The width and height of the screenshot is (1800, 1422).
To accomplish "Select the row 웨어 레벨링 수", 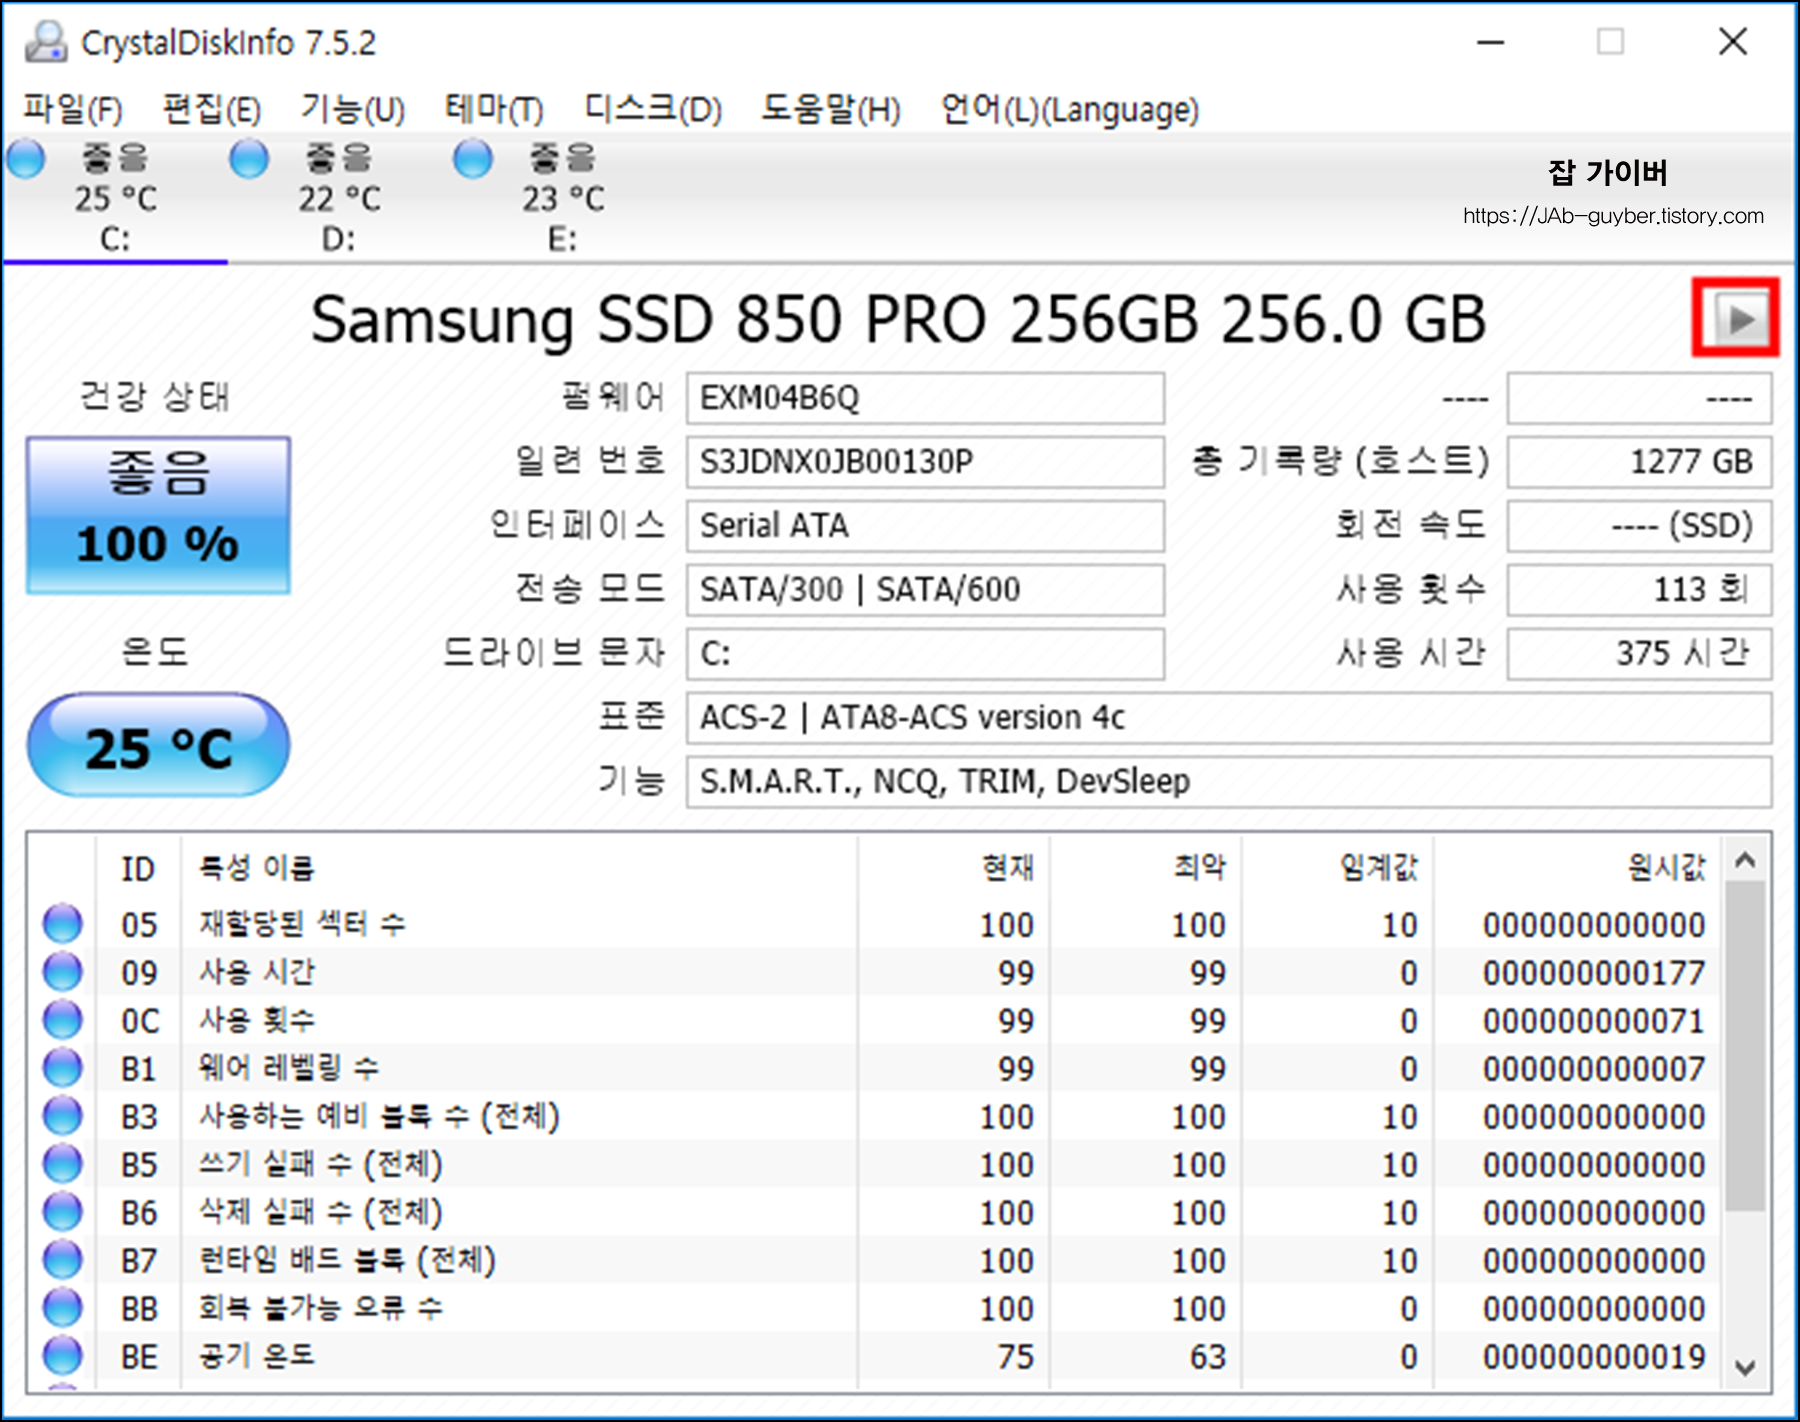I will click(875, 1067).
